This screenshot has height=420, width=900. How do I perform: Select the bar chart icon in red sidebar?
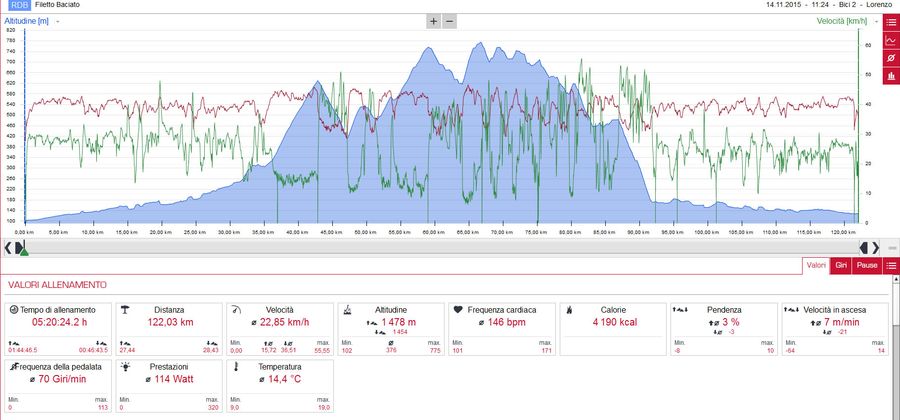(x=891, y=76)
